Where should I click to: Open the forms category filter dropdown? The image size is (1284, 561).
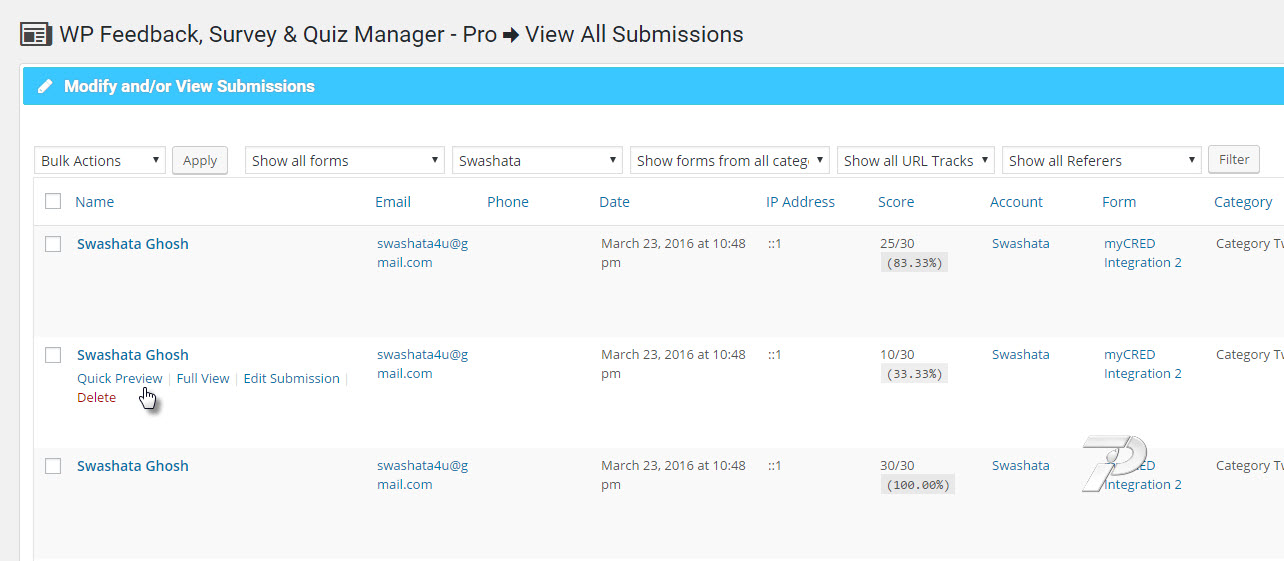[730, 160]
